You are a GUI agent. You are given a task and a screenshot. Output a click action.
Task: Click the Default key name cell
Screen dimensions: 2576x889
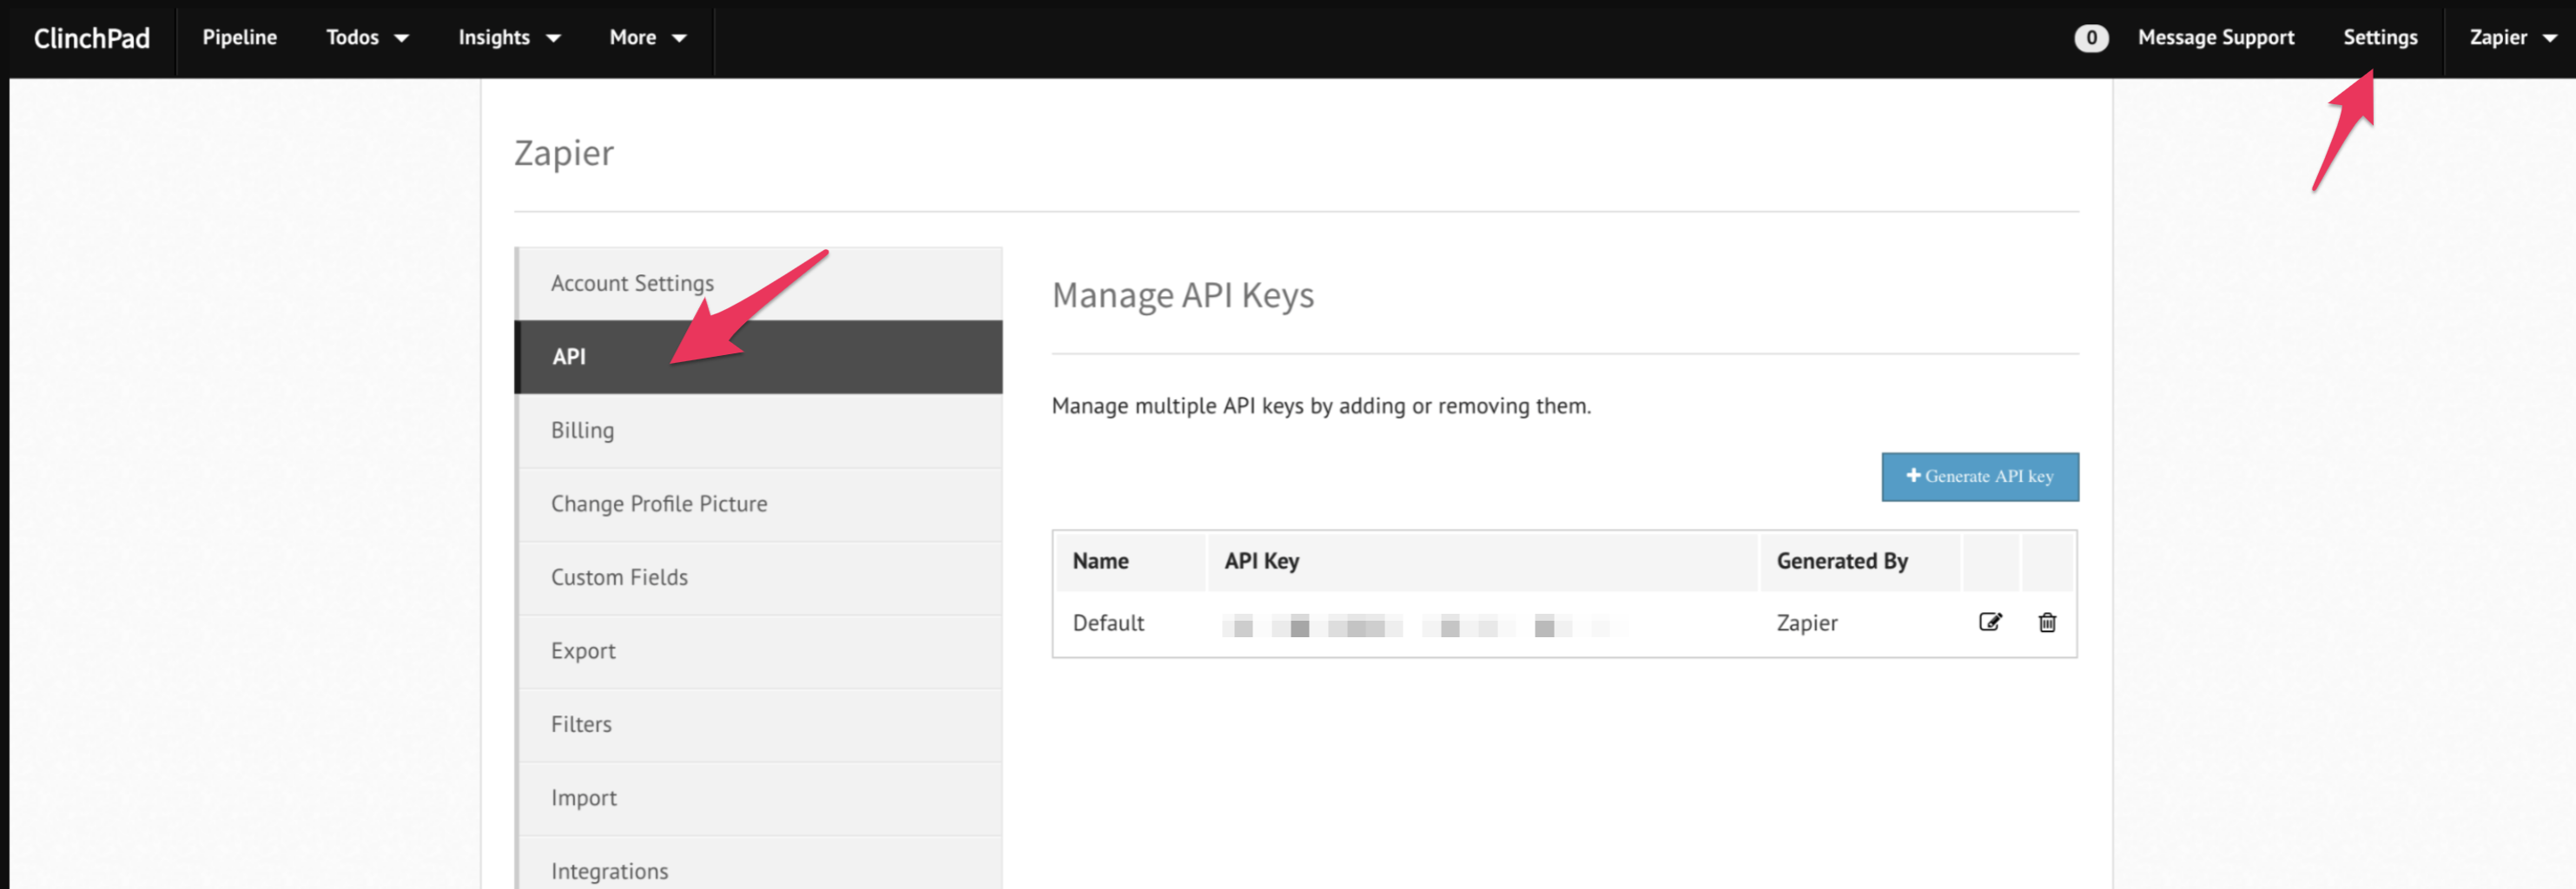click(x=1108, y=623)
